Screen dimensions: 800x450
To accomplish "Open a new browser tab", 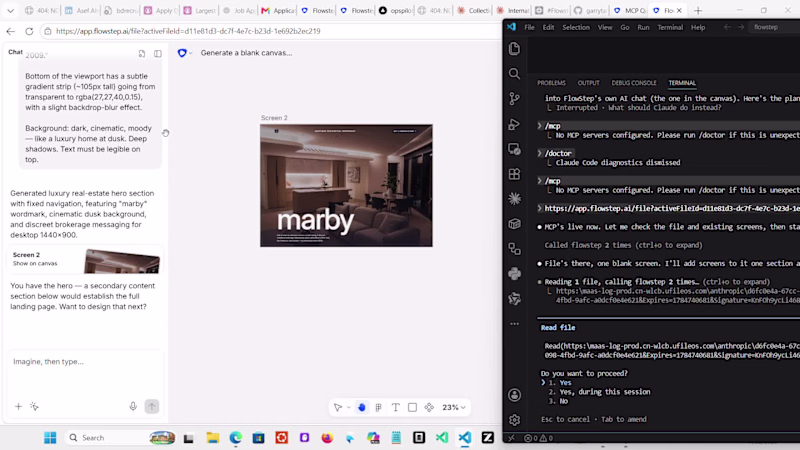I will (698, 10).
